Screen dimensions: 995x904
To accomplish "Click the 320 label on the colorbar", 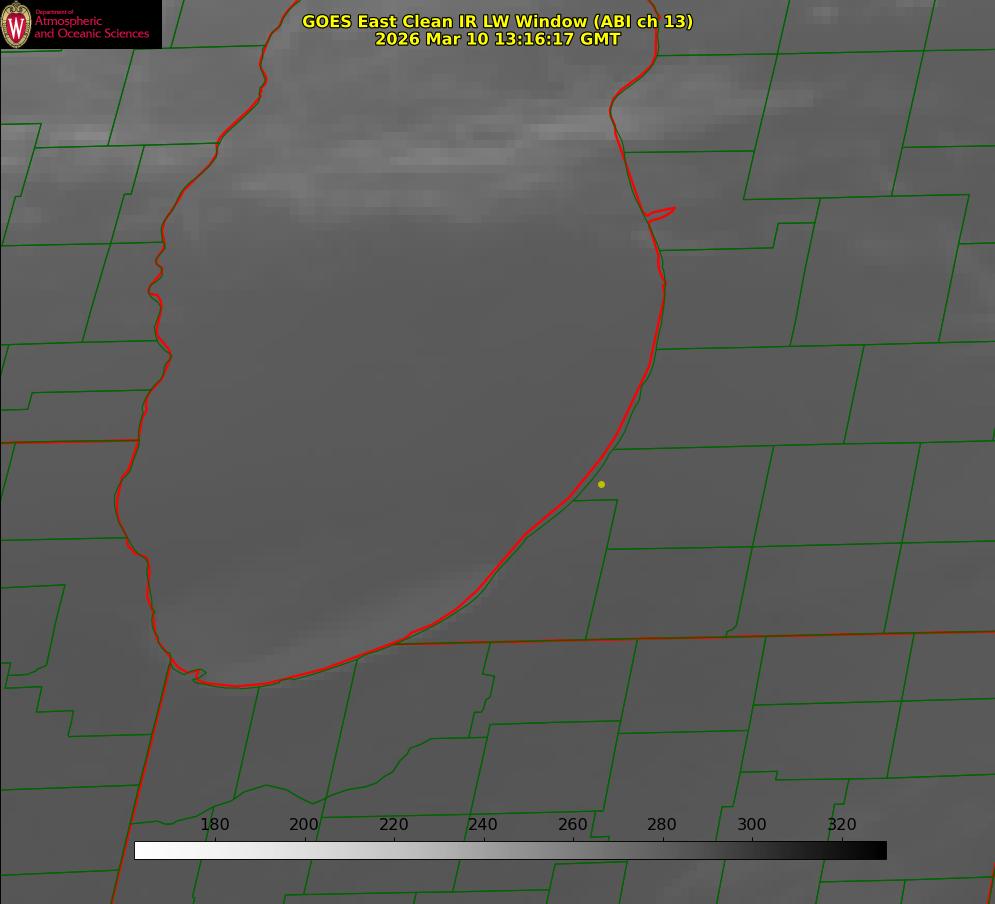I will click(841, 824).
